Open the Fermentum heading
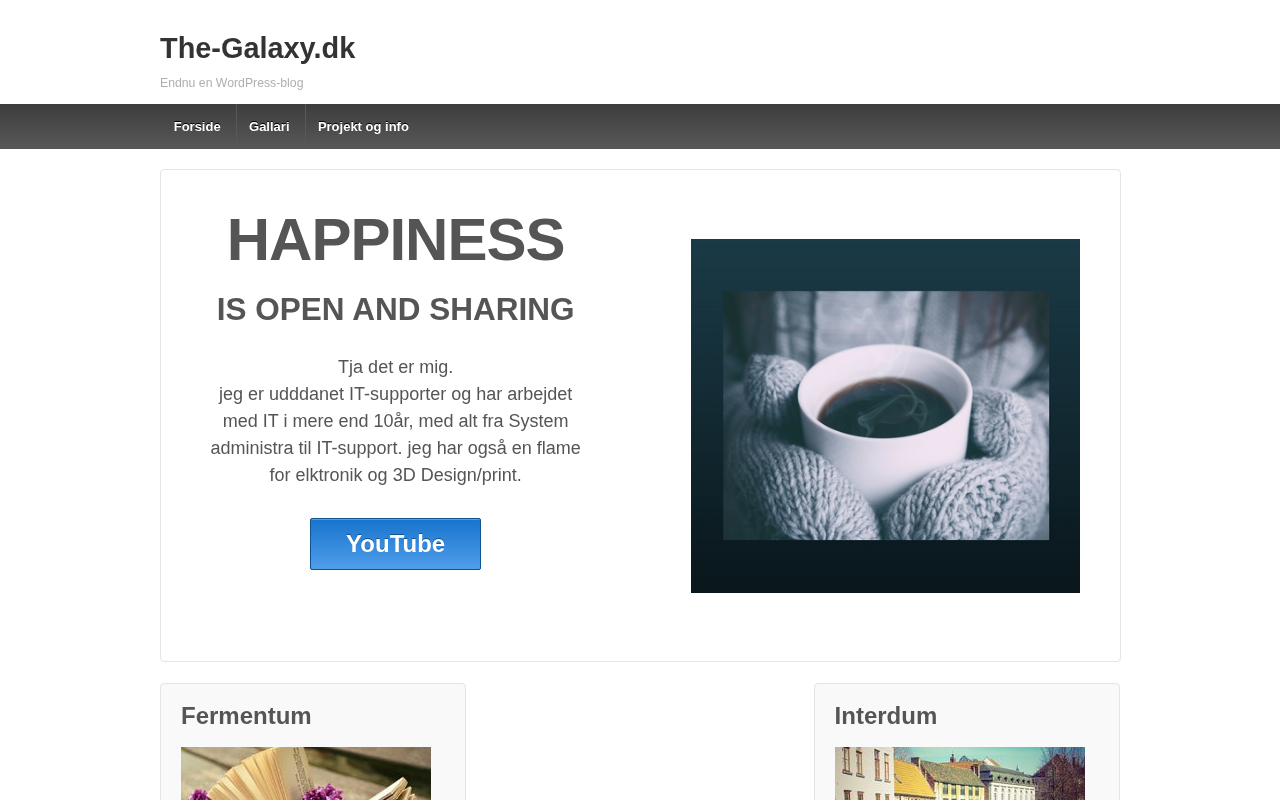Image resolution: width=1280 pixels, height=800 pixels. point(246,716)
